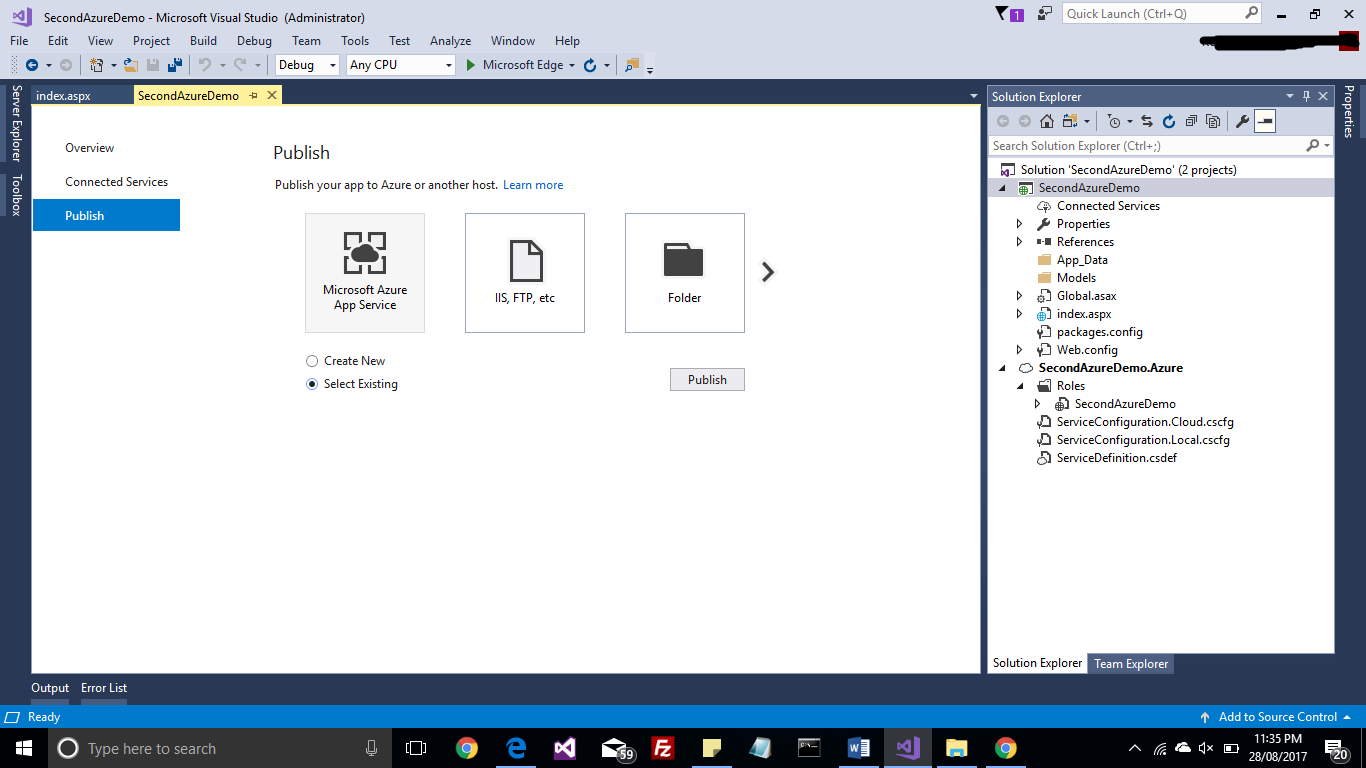Click the Undo toolbar icon
The width and height of the screenshot is (1366, 768).
[x=205, y=65]
